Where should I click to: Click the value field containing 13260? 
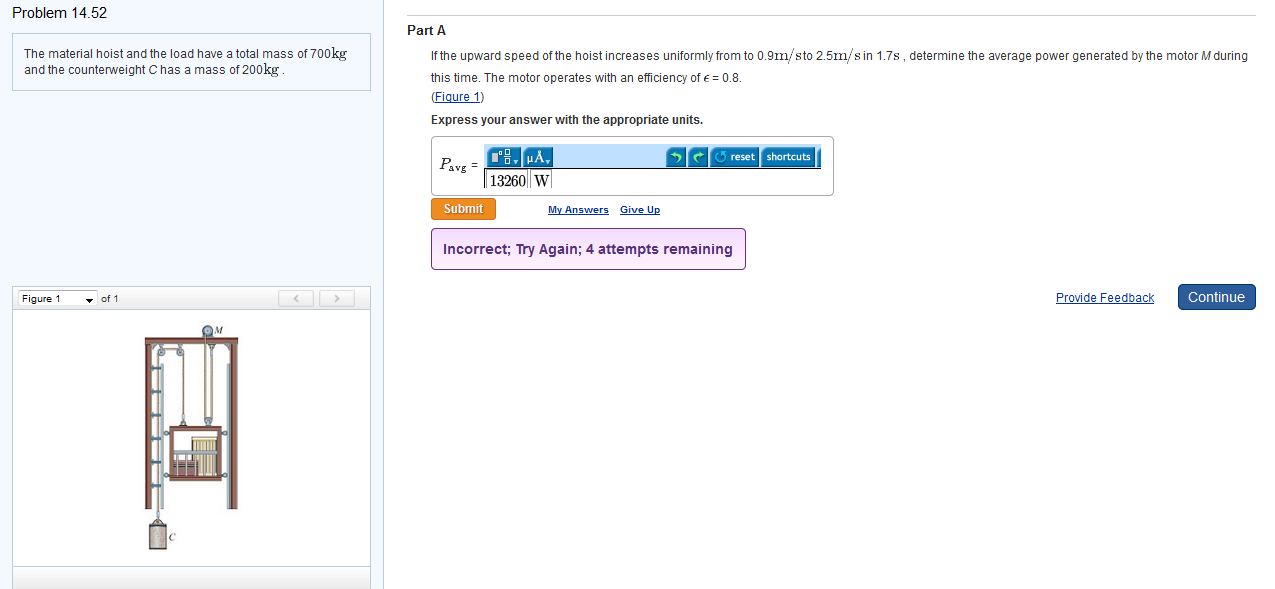pos(507,181)
